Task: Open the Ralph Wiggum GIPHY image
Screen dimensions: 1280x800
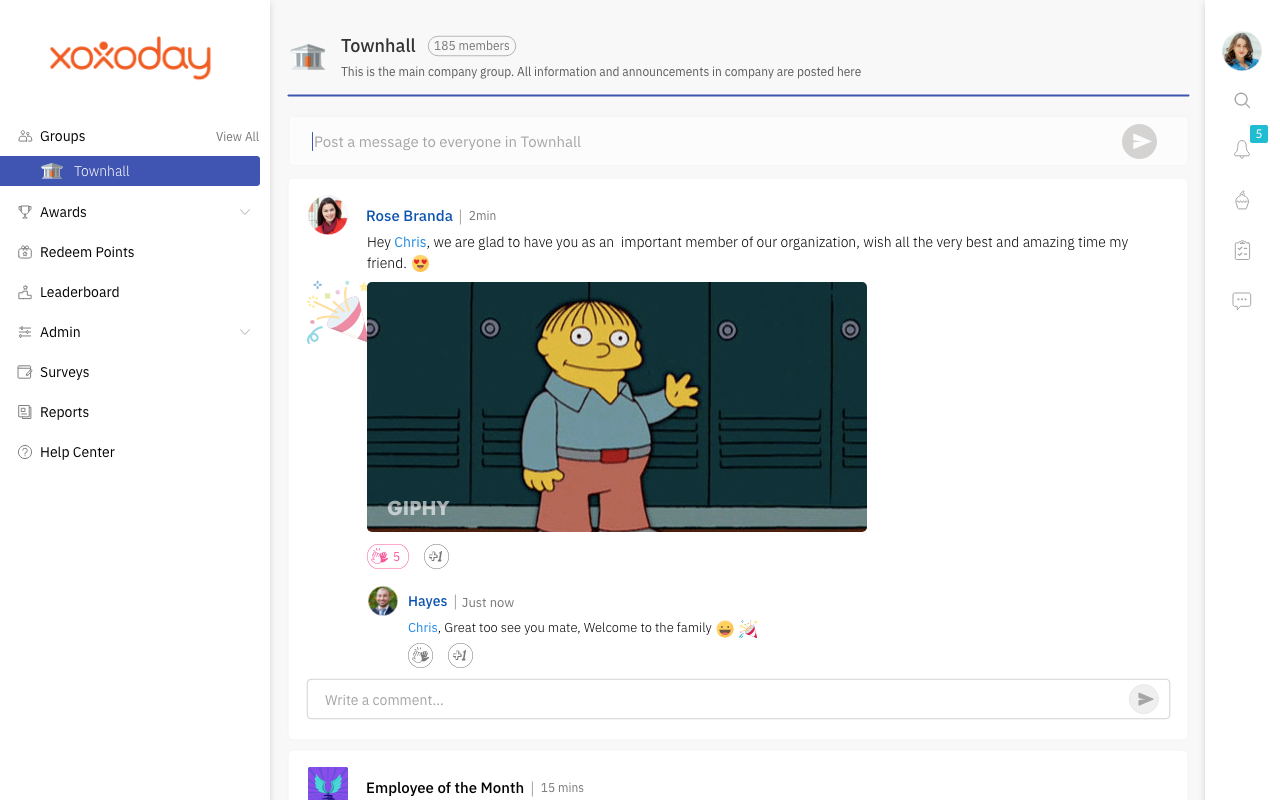Action: [x=617, y=407]
